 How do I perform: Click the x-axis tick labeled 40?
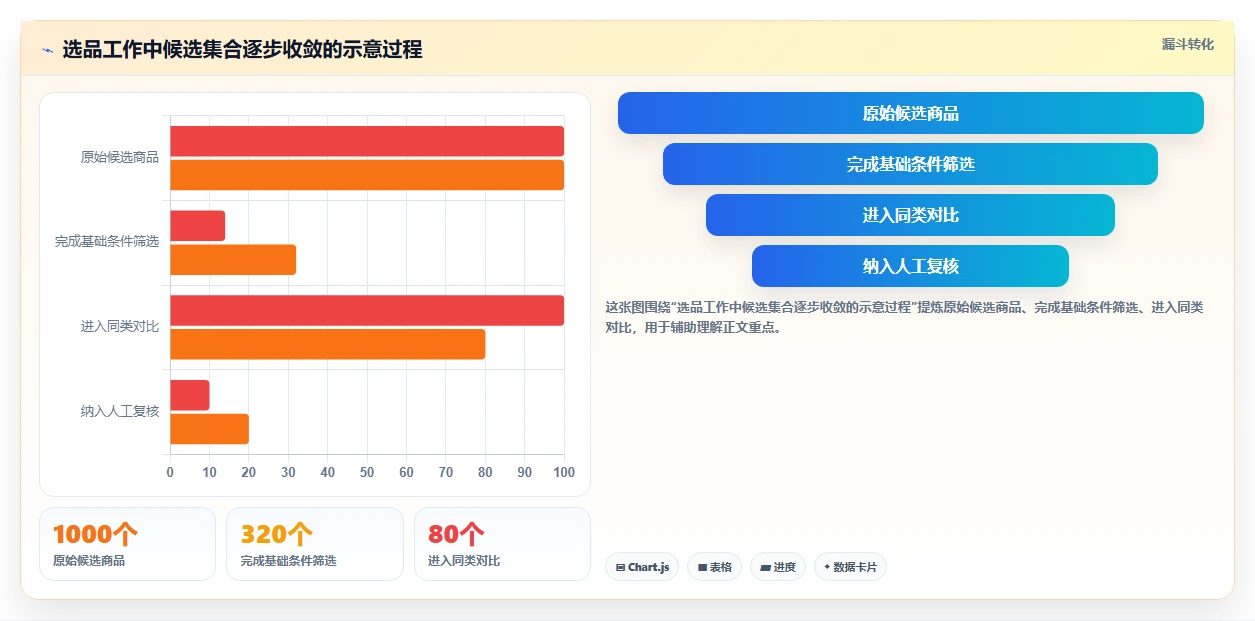click(x=328, y=472)
